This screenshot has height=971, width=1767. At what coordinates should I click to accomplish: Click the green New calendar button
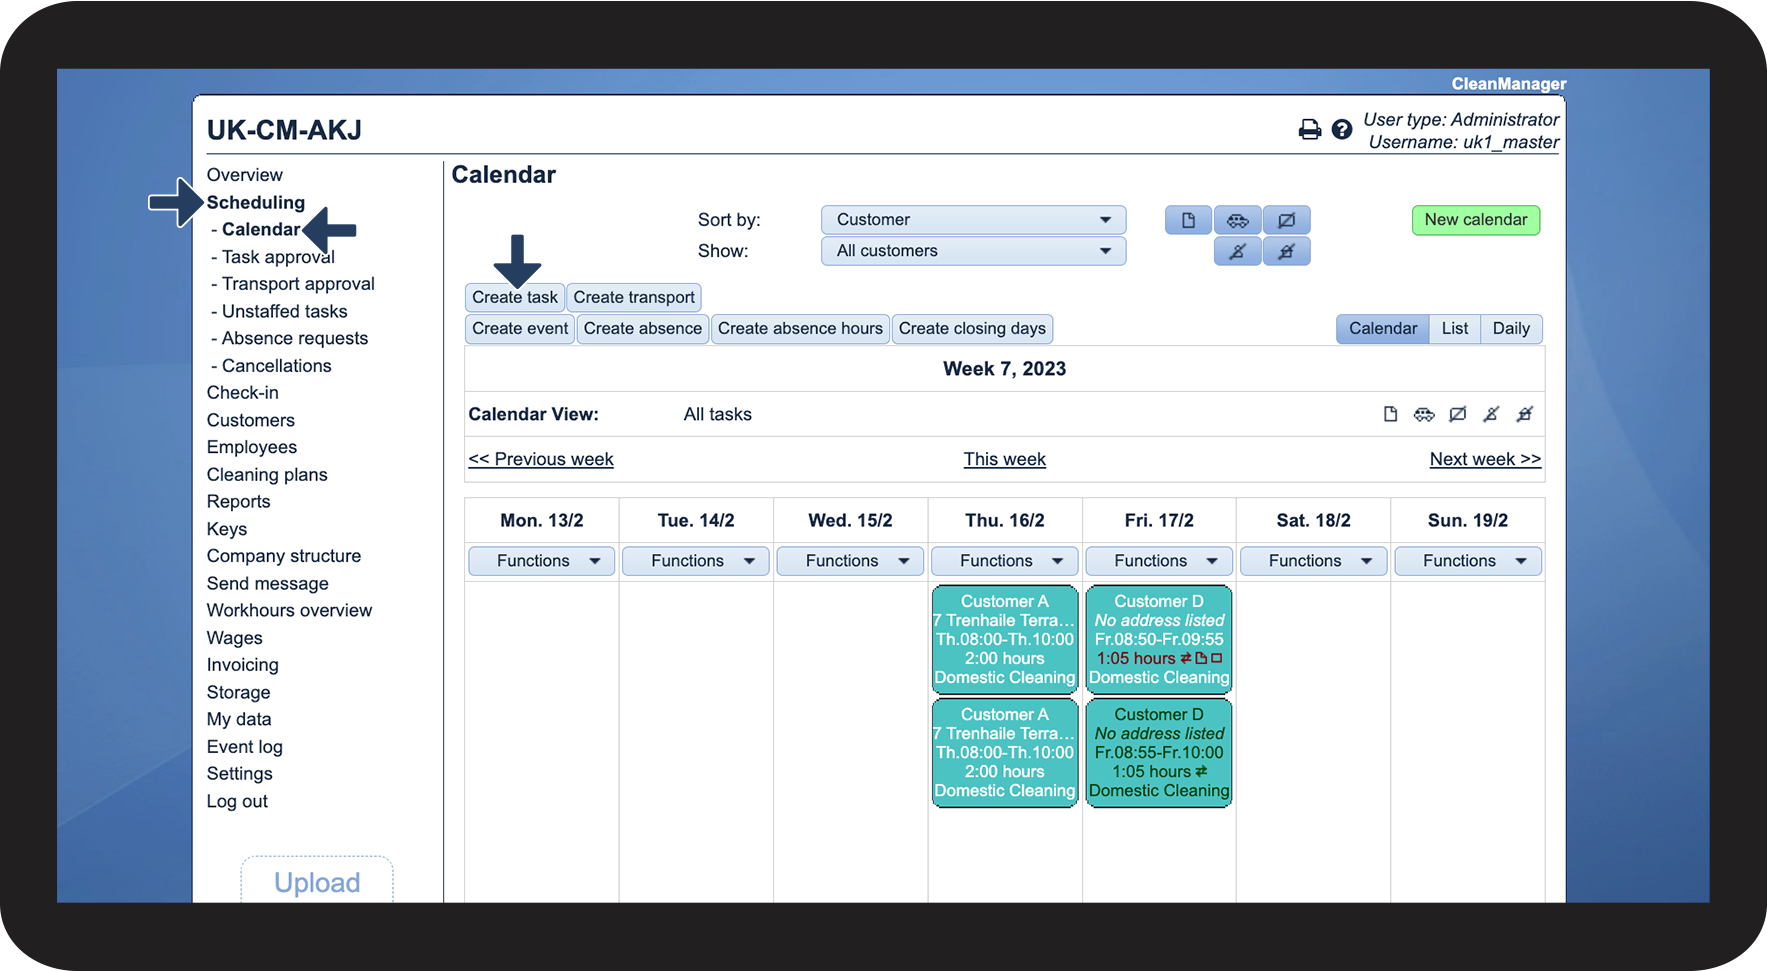click(1476, 220)
